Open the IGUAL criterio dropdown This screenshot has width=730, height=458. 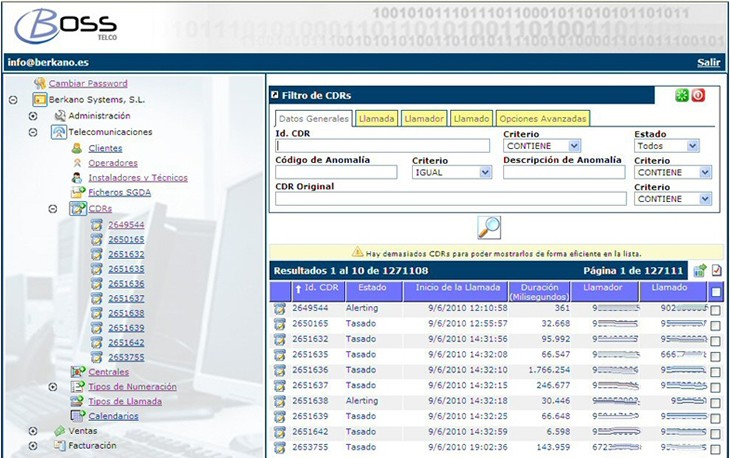(452, 172)
